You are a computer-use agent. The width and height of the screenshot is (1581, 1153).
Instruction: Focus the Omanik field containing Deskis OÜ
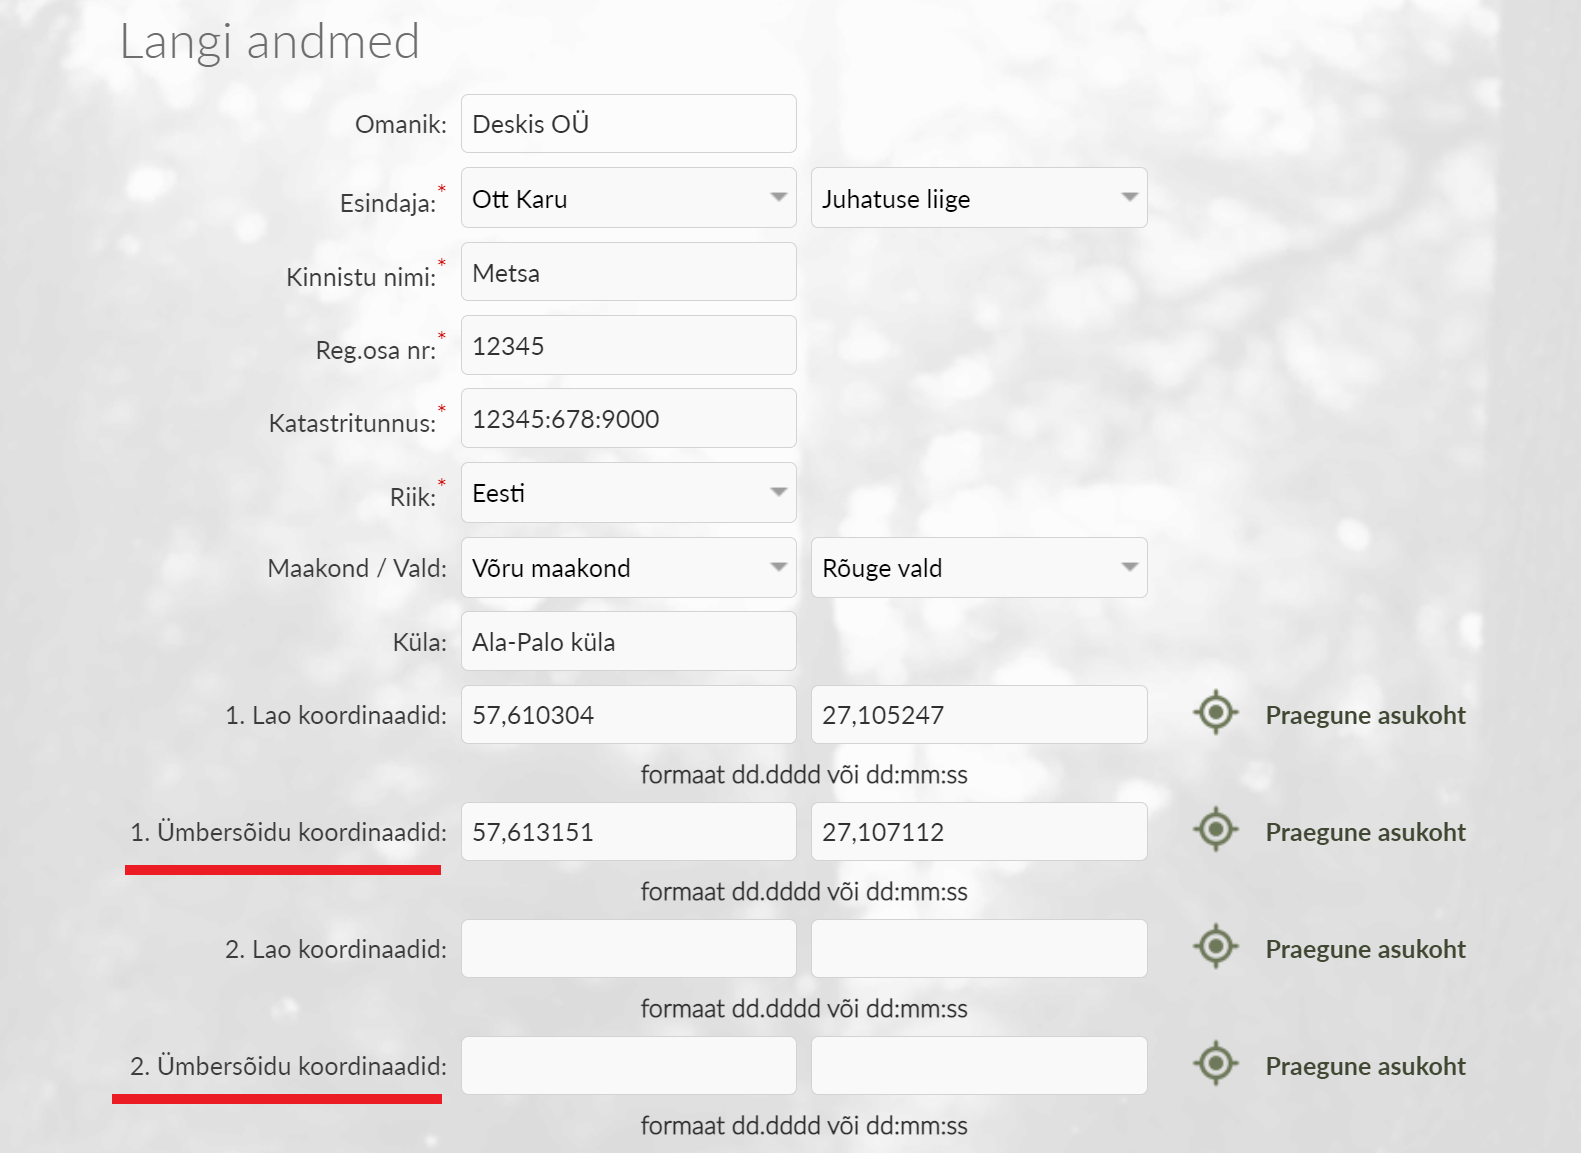tap(629, 124)
